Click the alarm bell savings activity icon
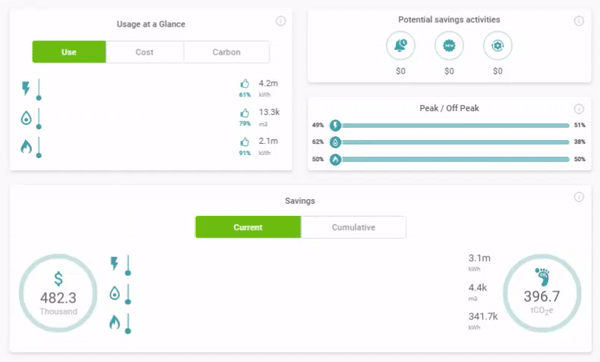Screen dimensions: 600x362 tap(401, 46)
